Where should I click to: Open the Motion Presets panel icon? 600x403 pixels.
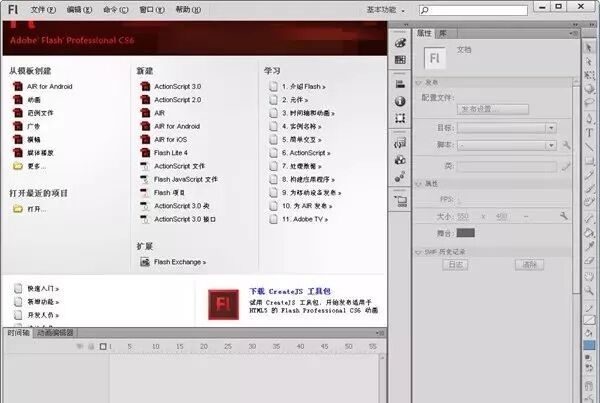(x=400, y=176)
